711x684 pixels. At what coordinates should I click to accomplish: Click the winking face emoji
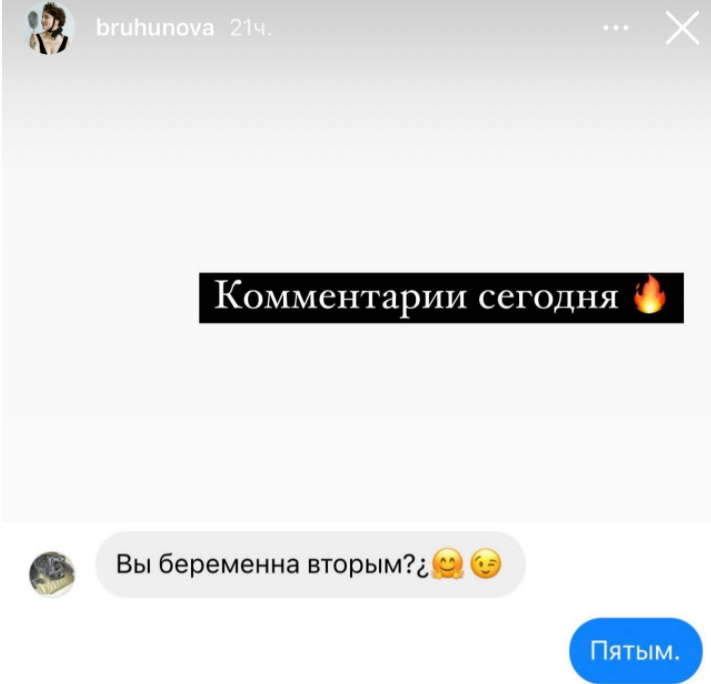486,564
